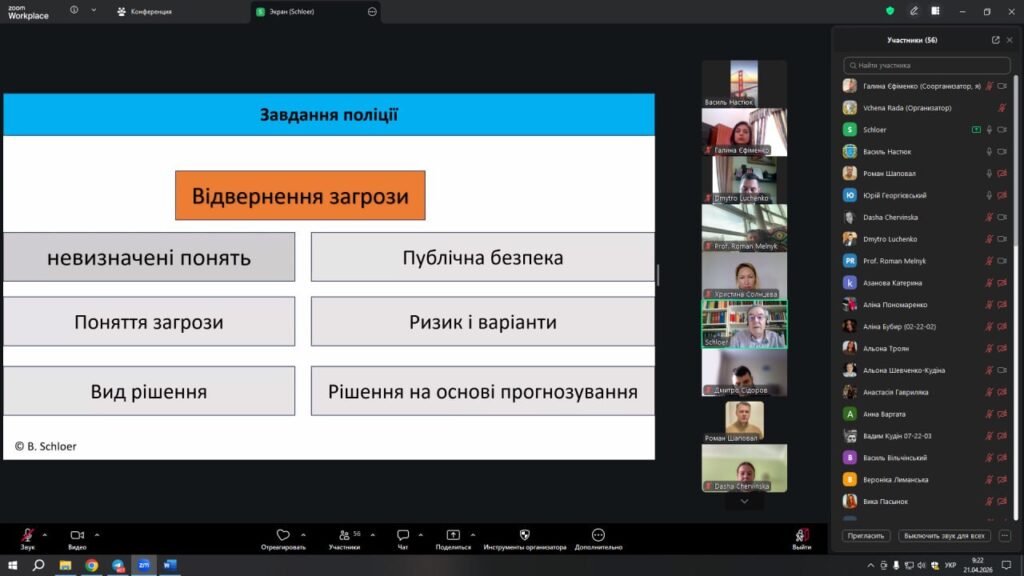
Task: Toggle camera with the Видео button
Action: coord(77,535)
